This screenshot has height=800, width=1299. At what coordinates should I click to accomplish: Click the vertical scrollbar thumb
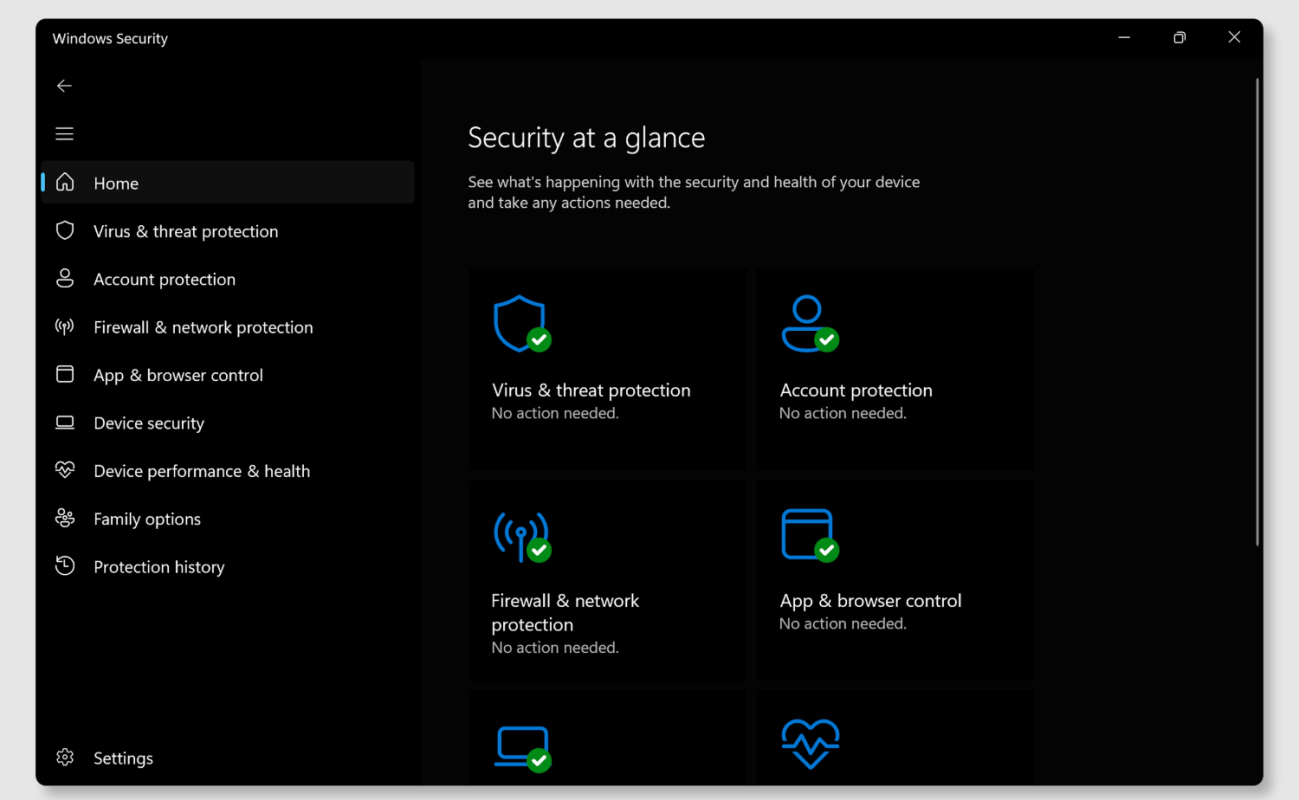1258,311
